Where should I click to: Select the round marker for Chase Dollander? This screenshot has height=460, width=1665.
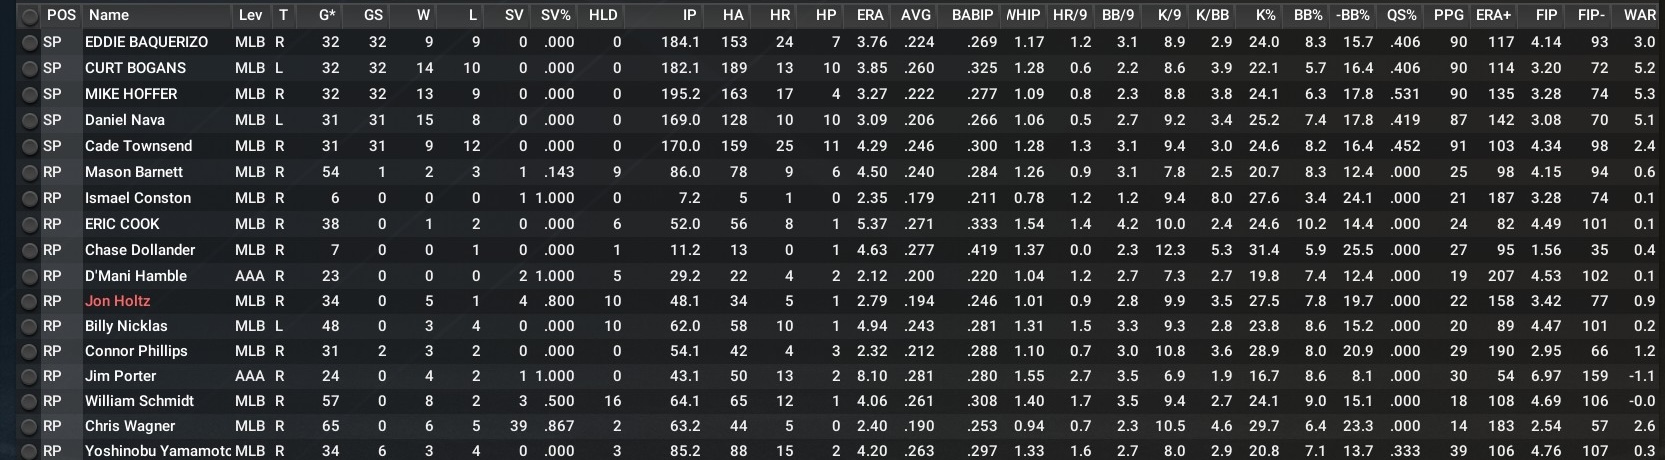tap(29, 250)
